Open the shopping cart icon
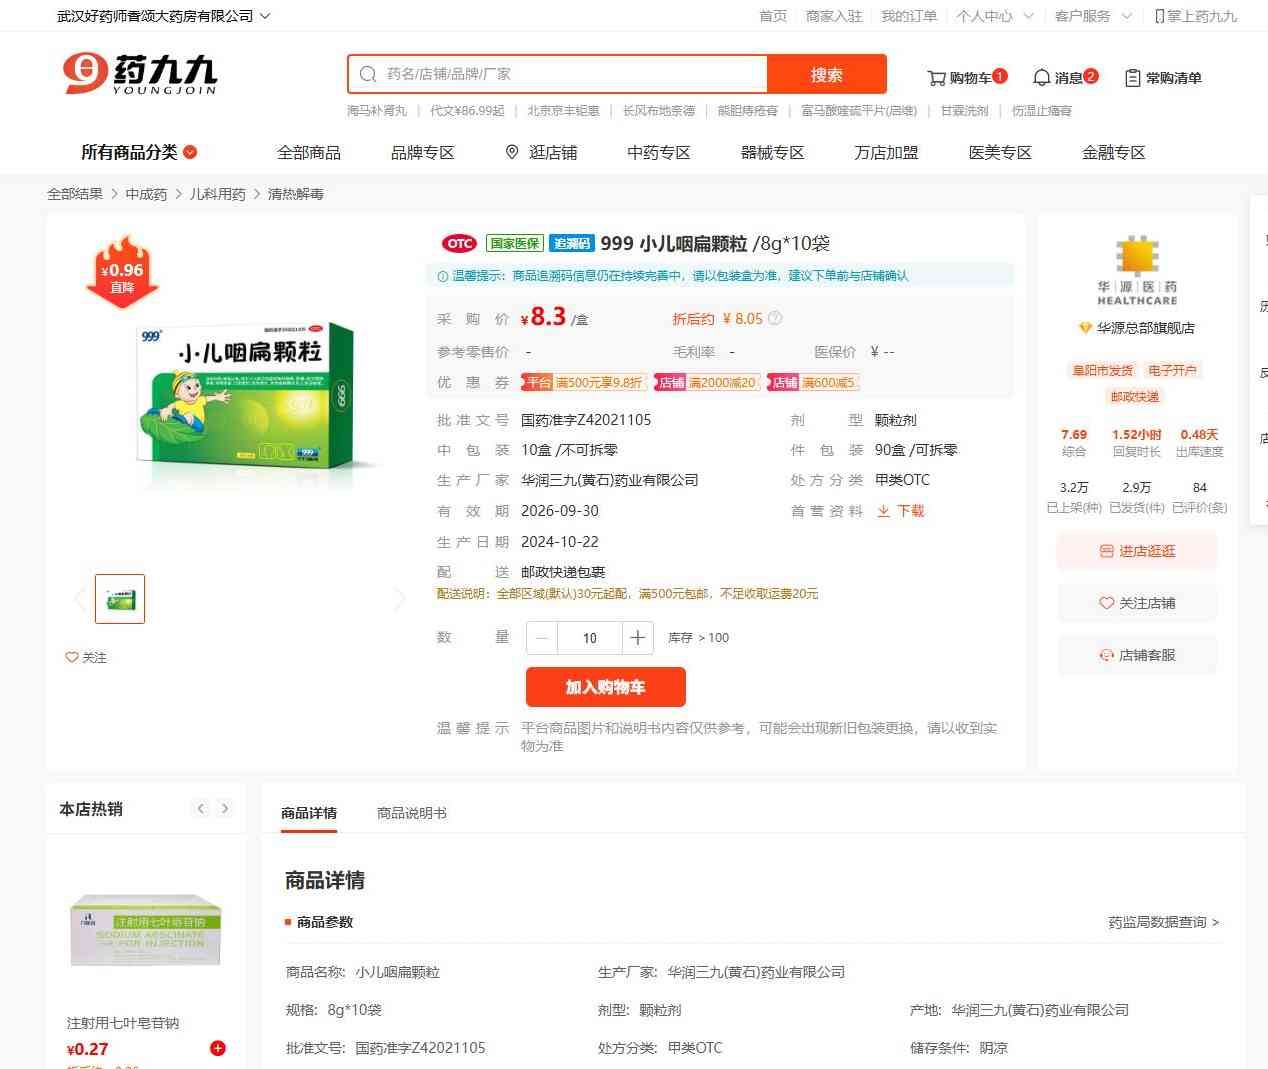 936,78
